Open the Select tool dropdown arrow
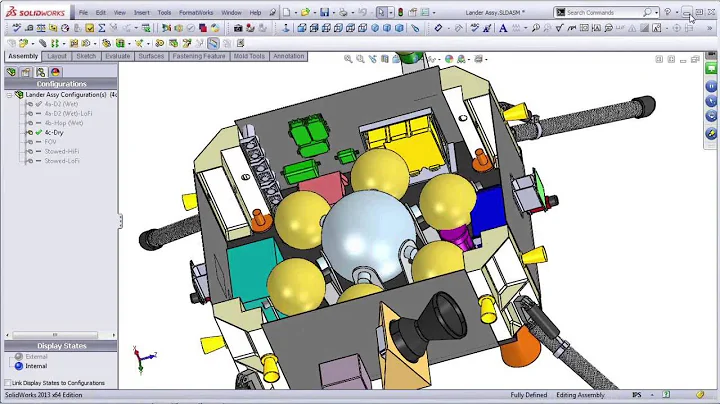 tap(391, 13)
